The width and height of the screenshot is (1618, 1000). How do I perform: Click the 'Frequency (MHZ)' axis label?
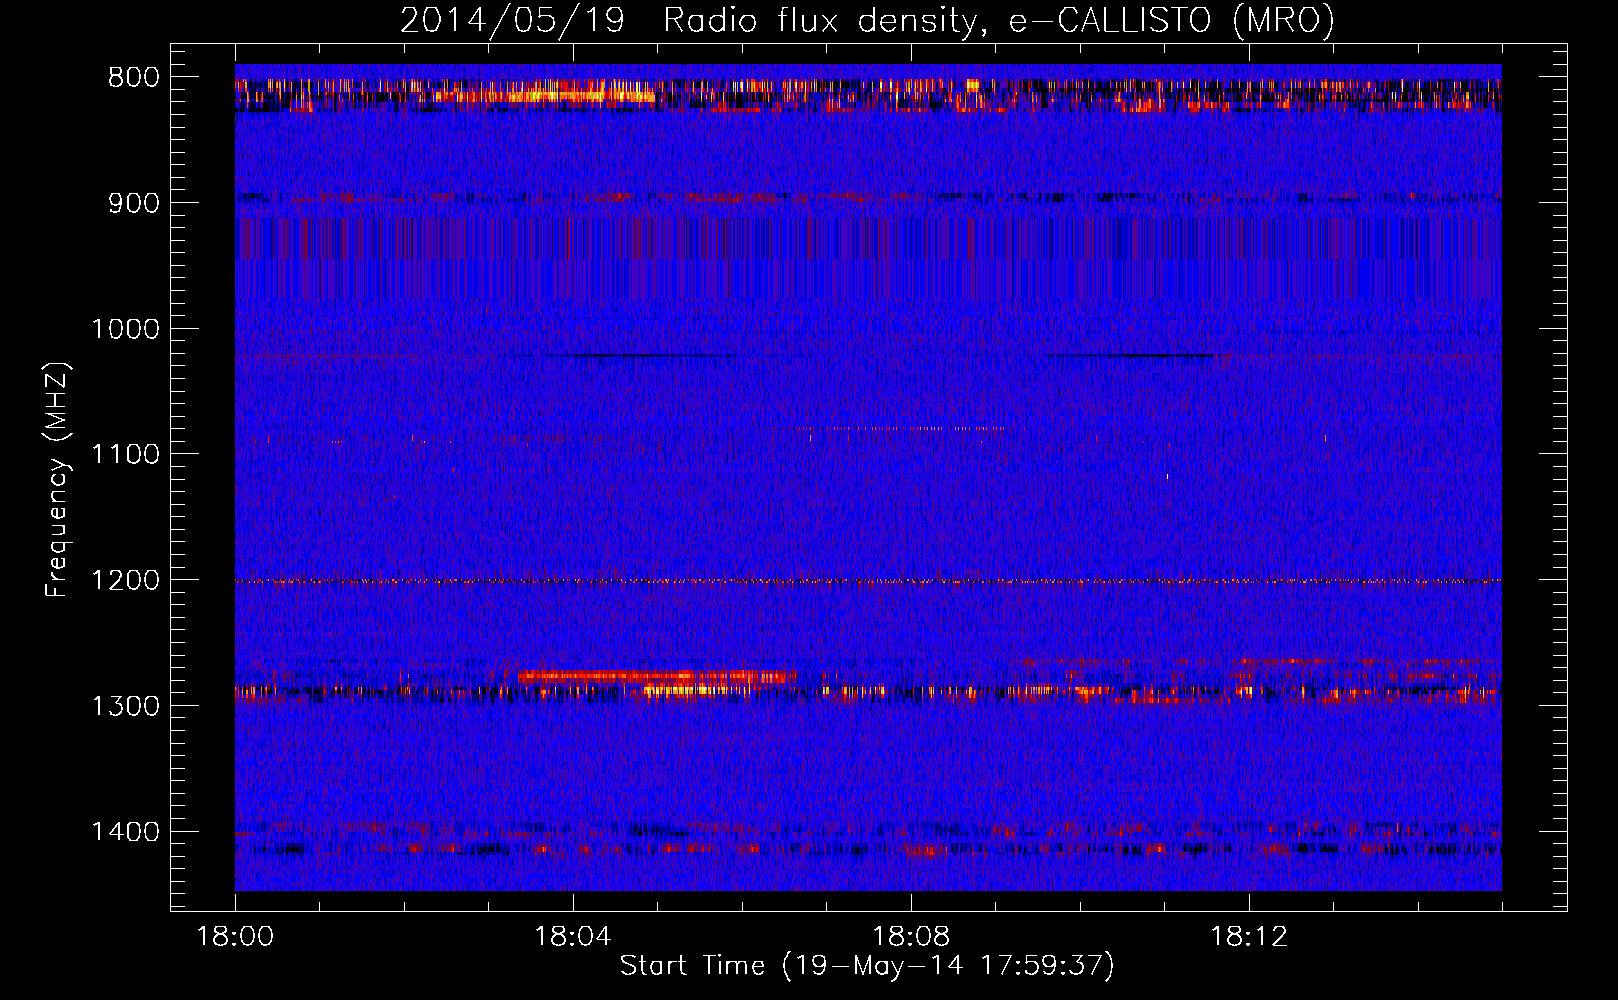(57, 480)
